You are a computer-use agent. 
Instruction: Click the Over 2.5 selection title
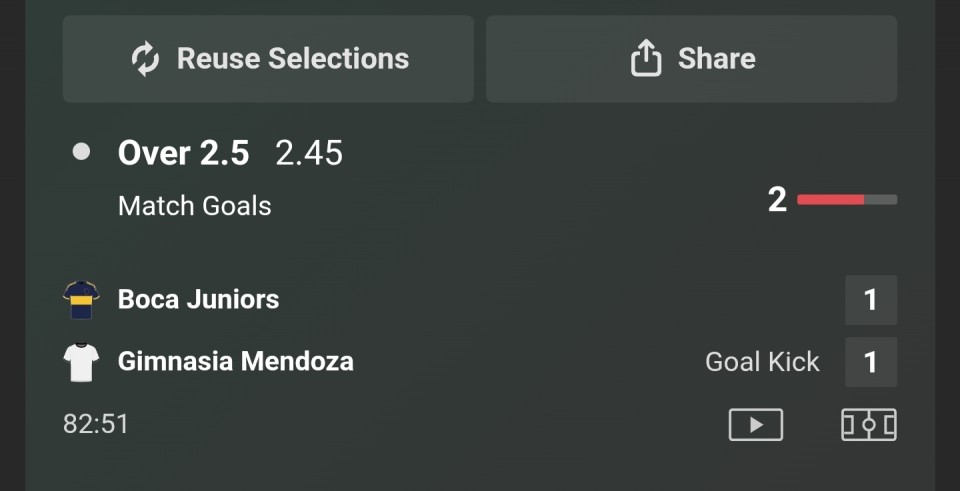pyautogui.click(x=183, y=153)
